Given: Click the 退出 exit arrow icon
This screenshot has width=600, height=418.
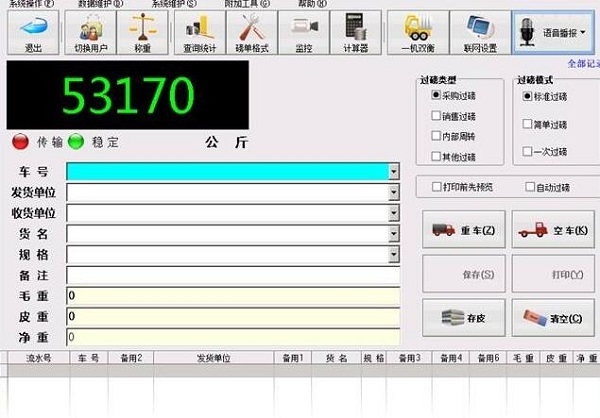Looking at the screenshot, I should pos(33,33).
